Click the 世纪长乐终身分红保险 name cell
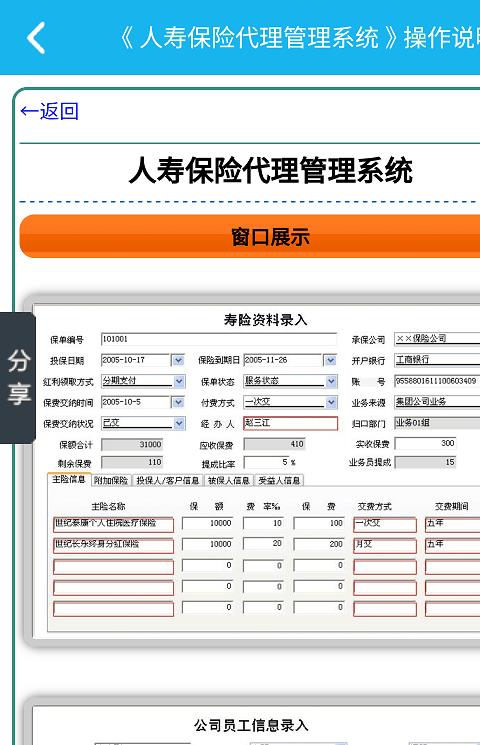480x745 pixels. point(114,545)
